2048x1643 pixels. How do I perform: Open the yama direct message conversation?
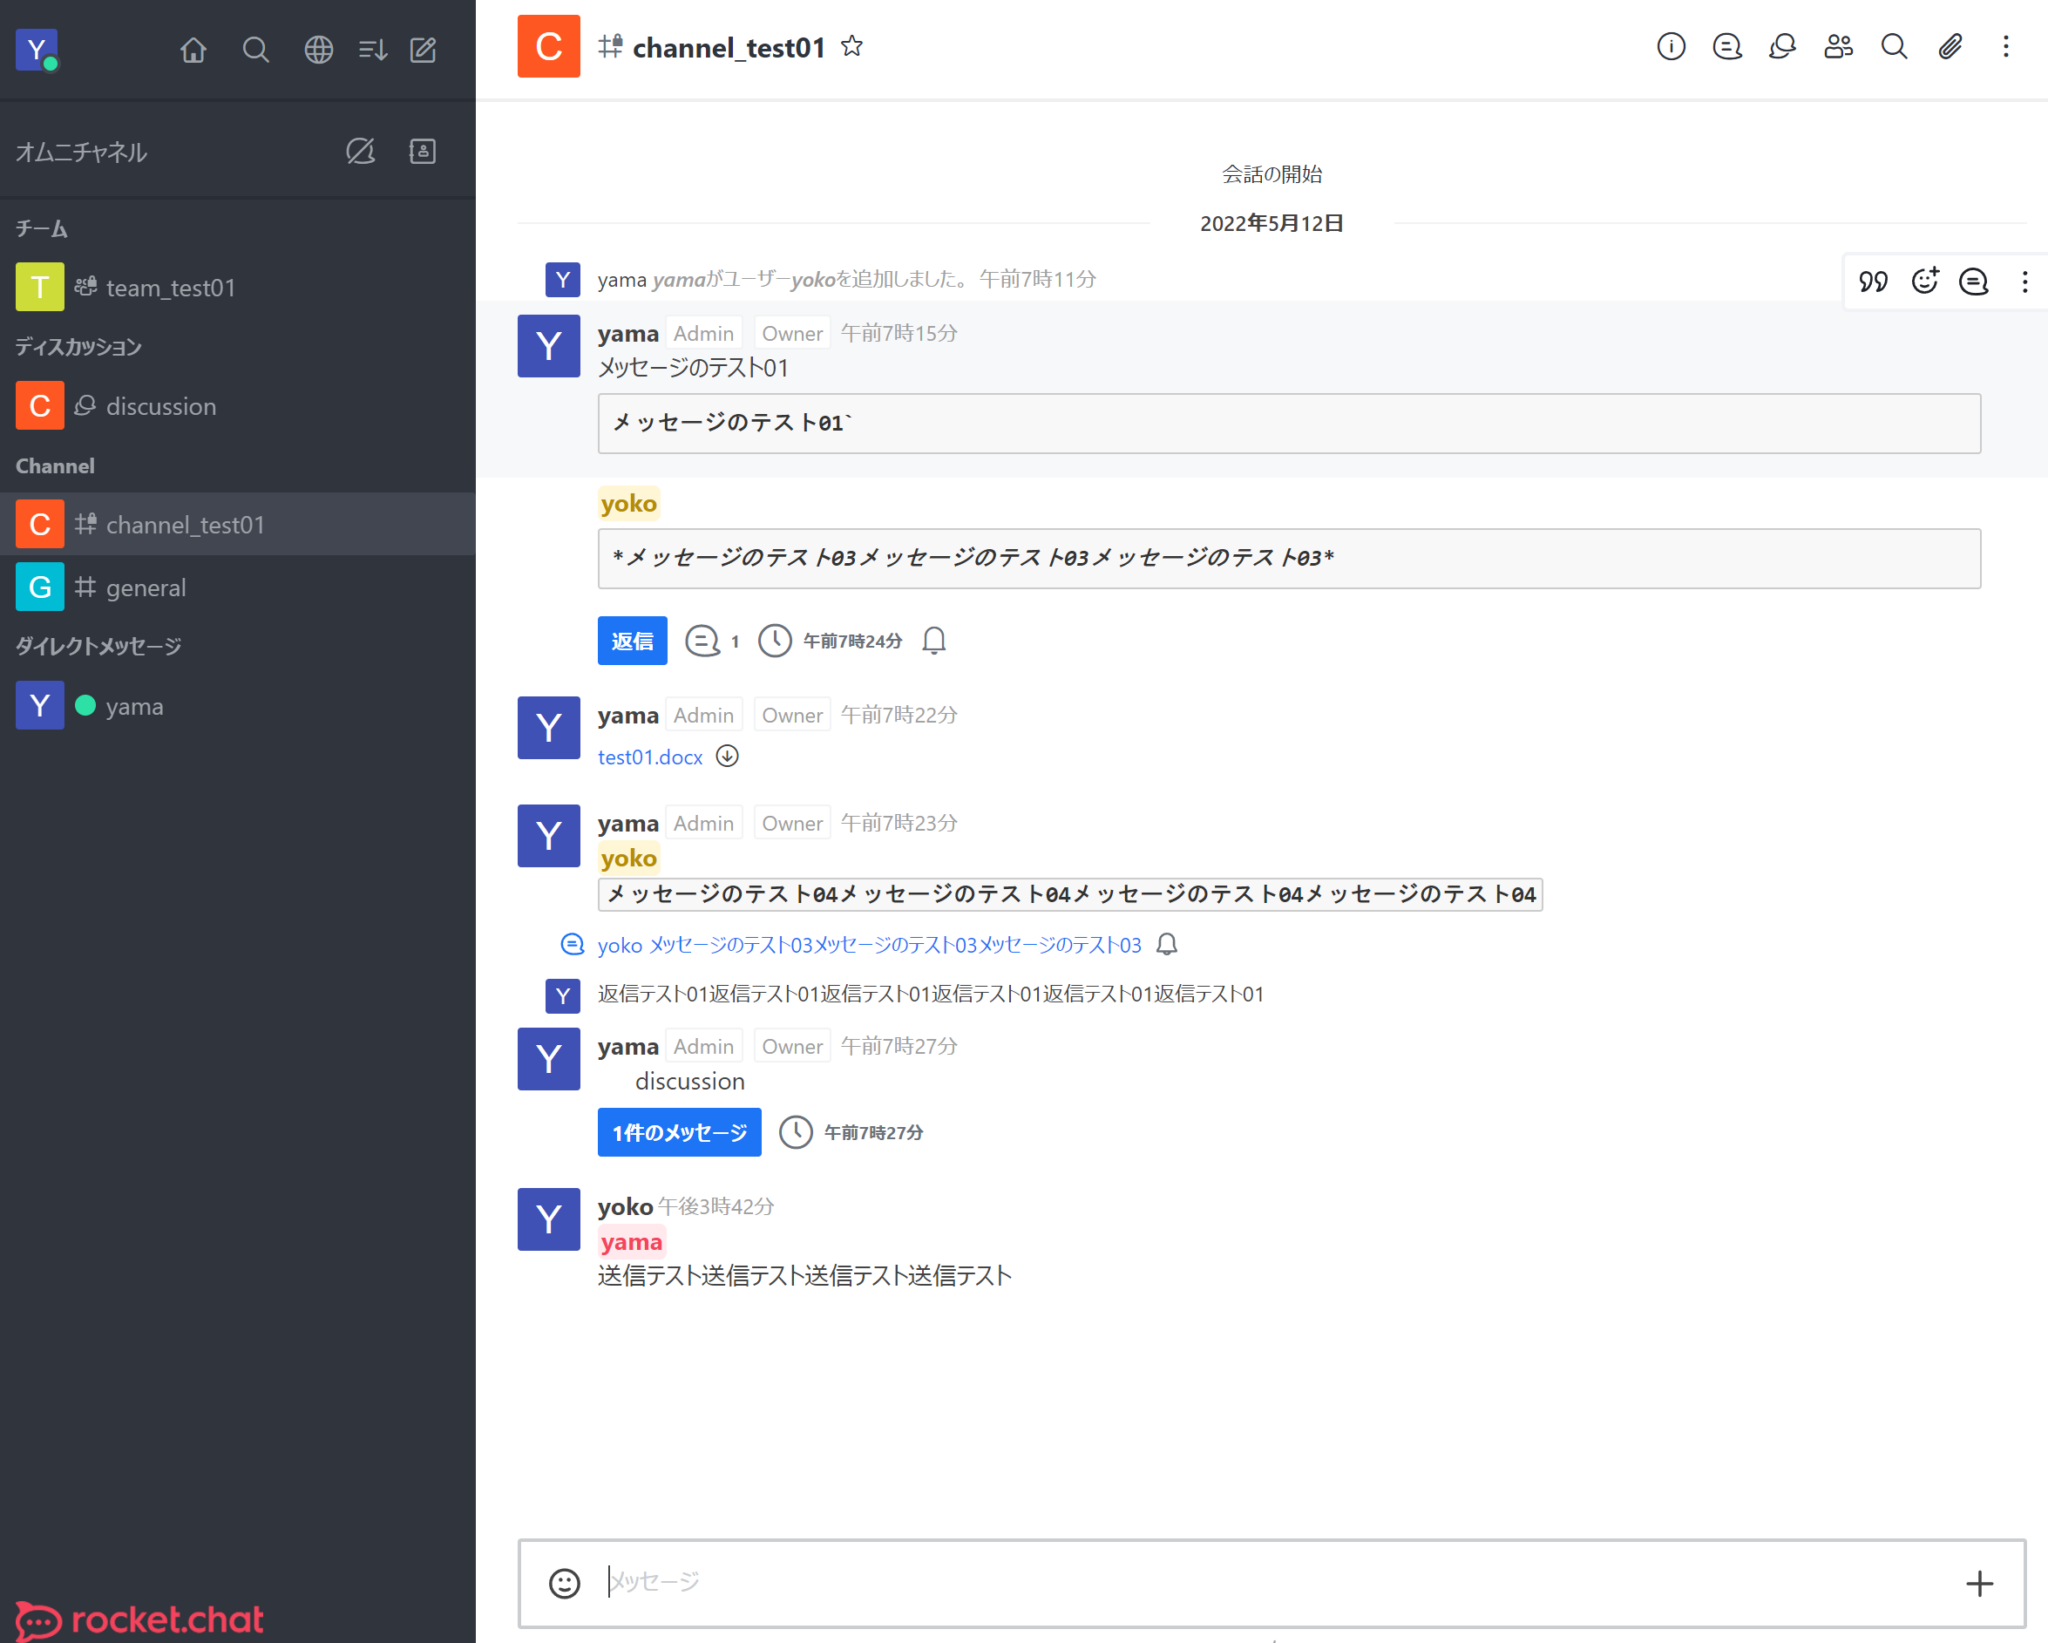point(135,705)
